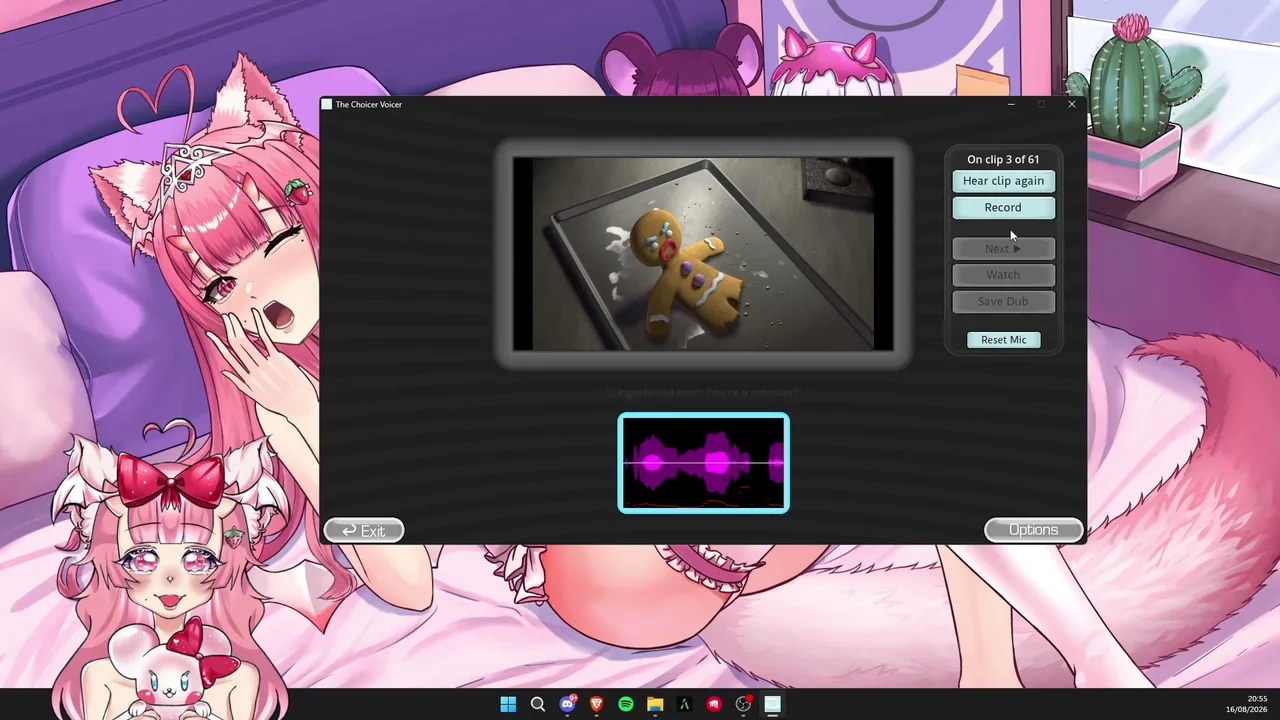This screenshot has height=720, width=1280.
Task: Click the pink audio waveform display
Action: pos(704,463)
